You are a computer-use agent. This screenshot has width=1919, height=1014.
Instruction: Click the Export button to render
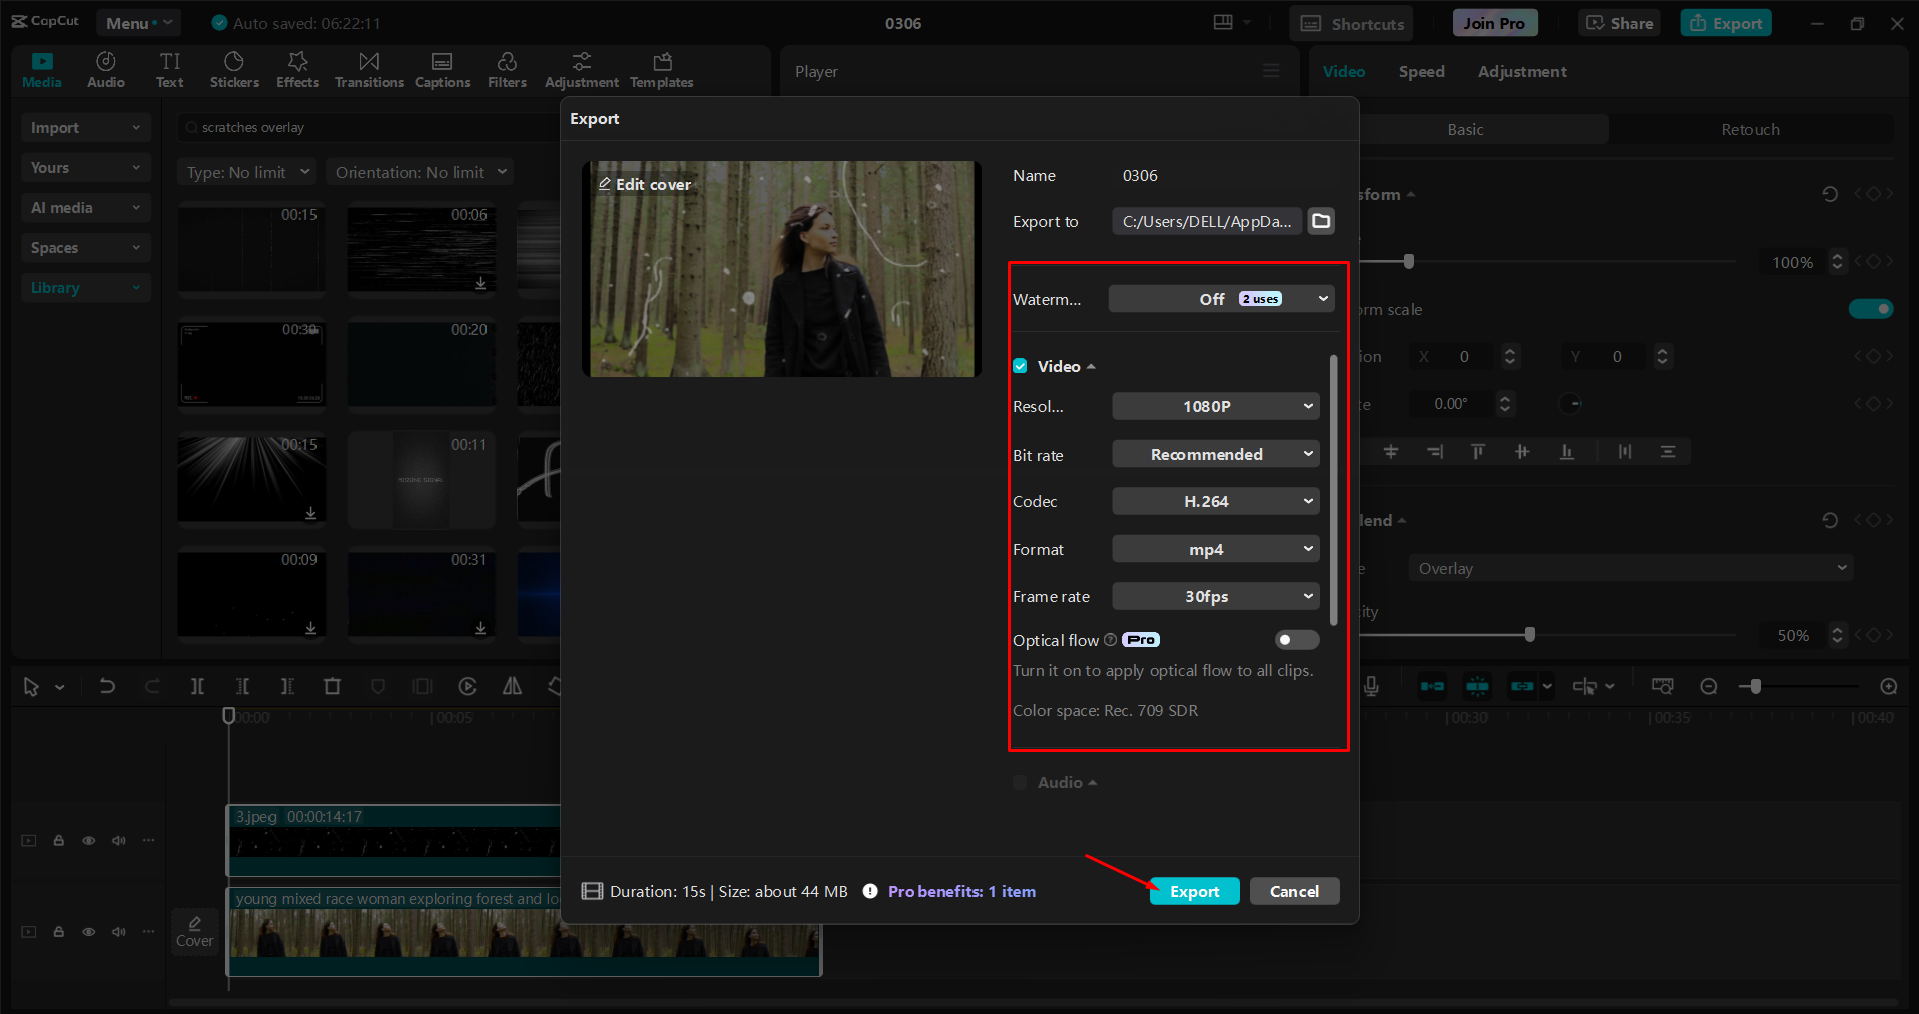pyautogui.click(x=1193, y=891)
